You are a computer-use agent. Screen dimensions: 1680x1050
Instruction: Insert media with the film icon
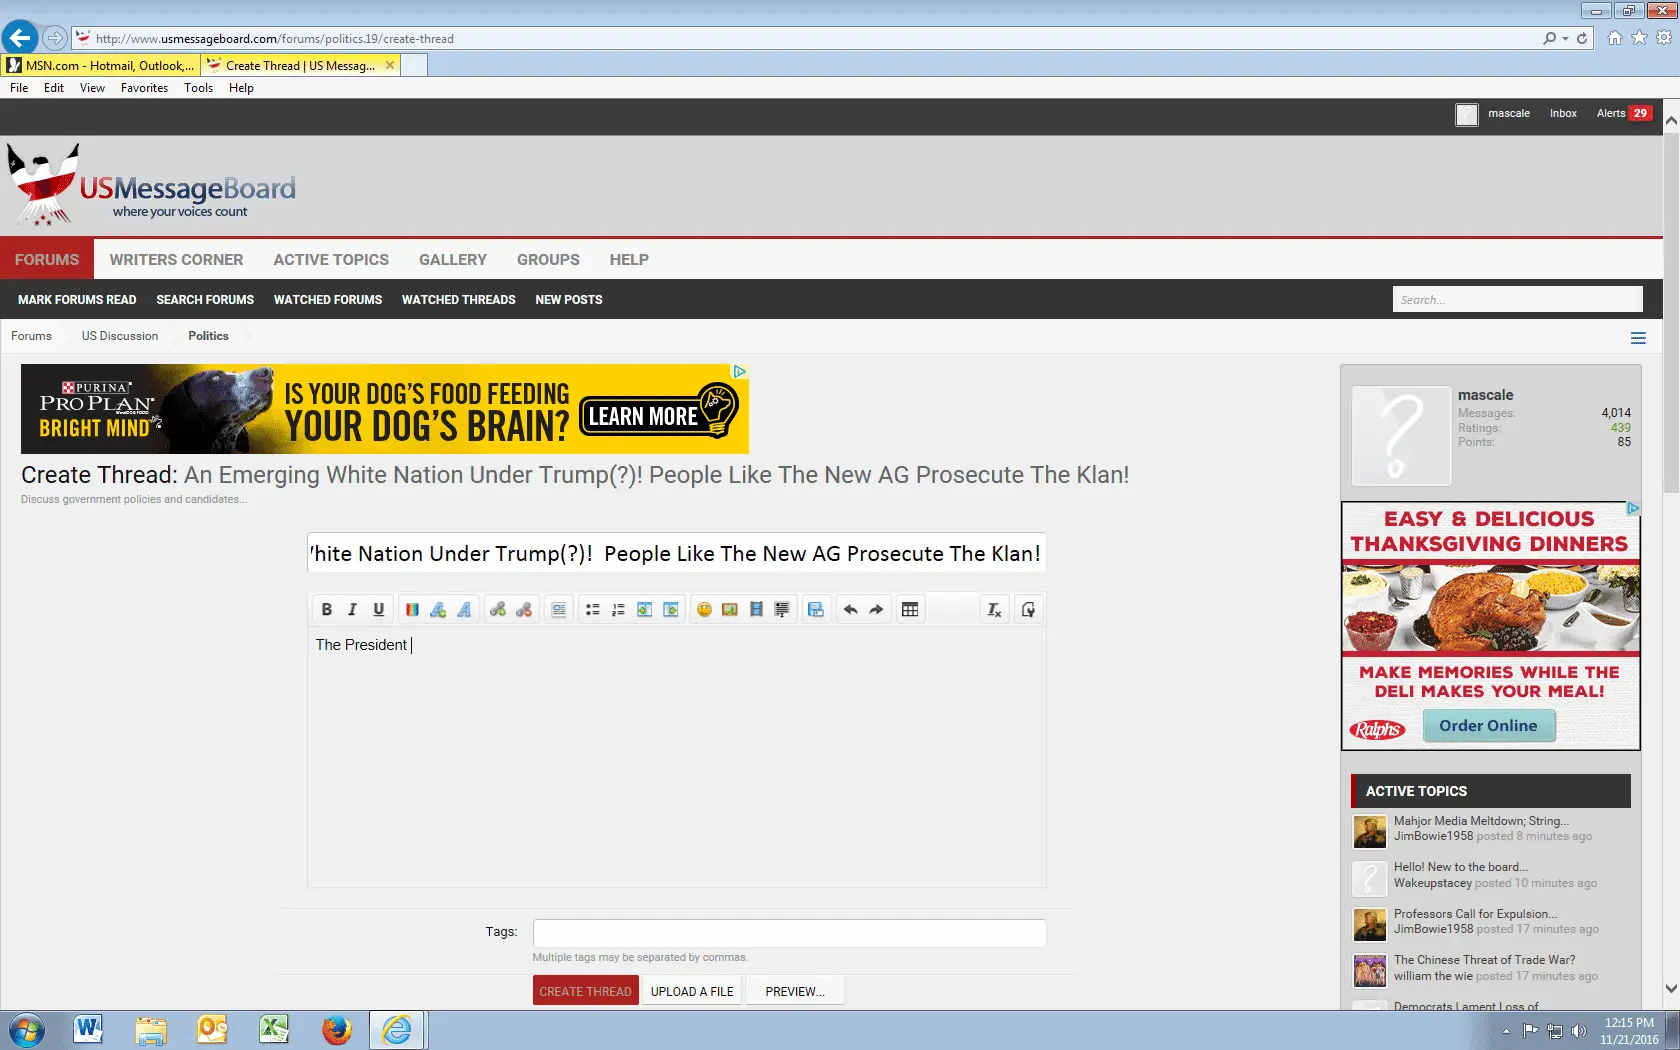[756, 609]
